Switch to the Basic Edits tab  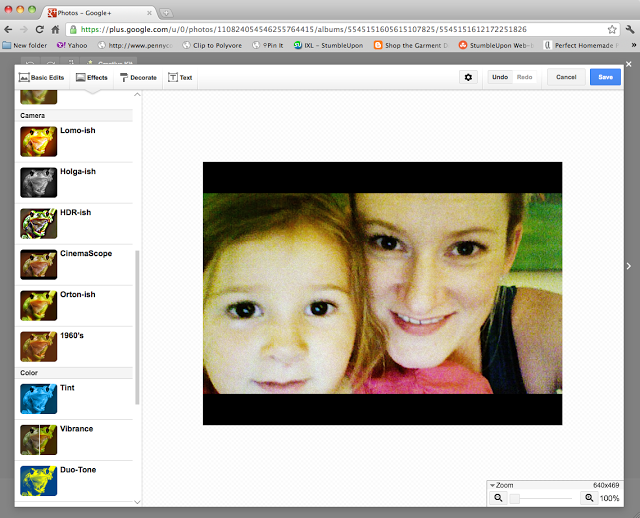[40, 77]
